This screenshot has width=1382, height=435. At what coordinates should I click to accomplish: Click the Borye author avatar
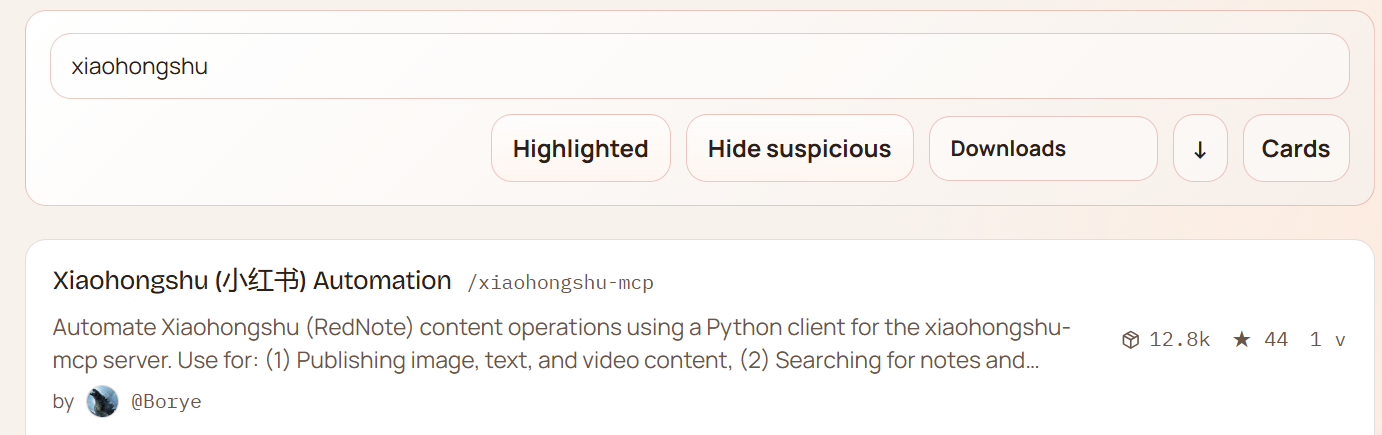click(x=102, y=402)
